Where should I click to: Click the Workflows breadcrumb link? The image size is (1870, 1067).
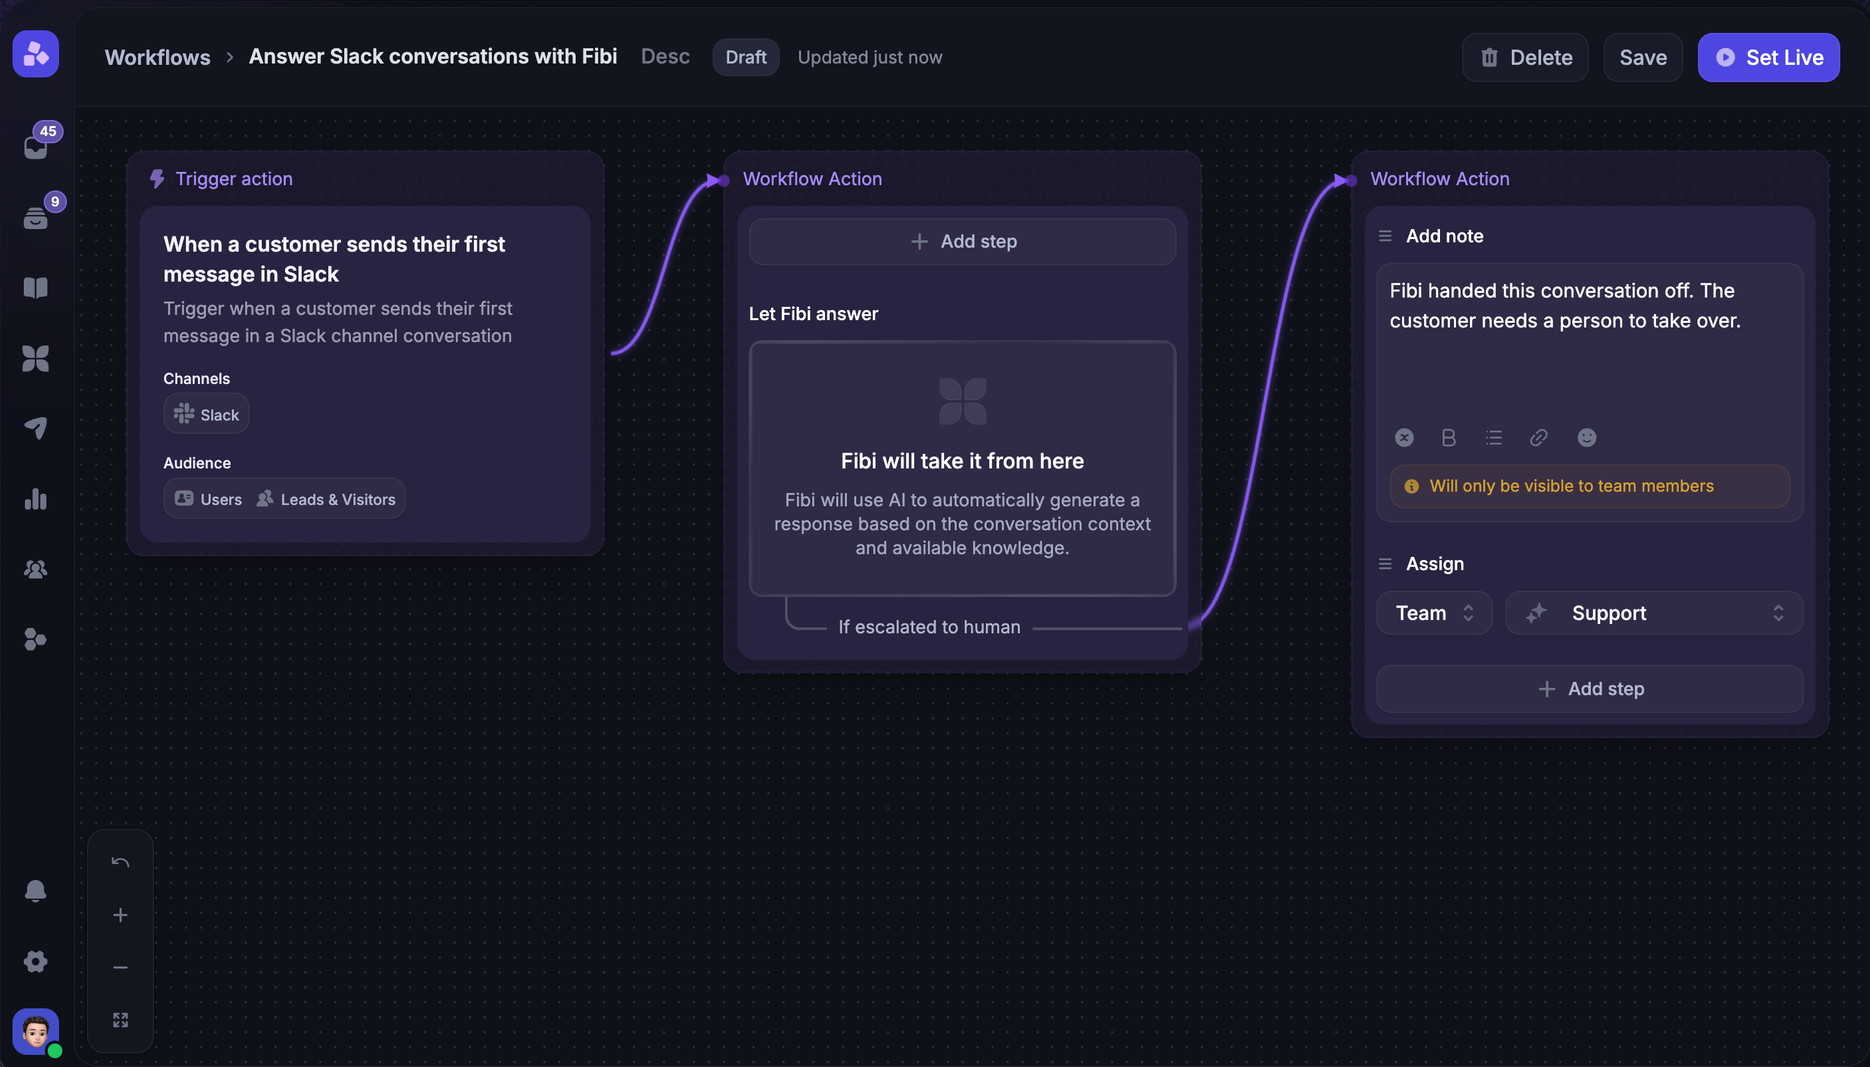(x=157, y=57)
